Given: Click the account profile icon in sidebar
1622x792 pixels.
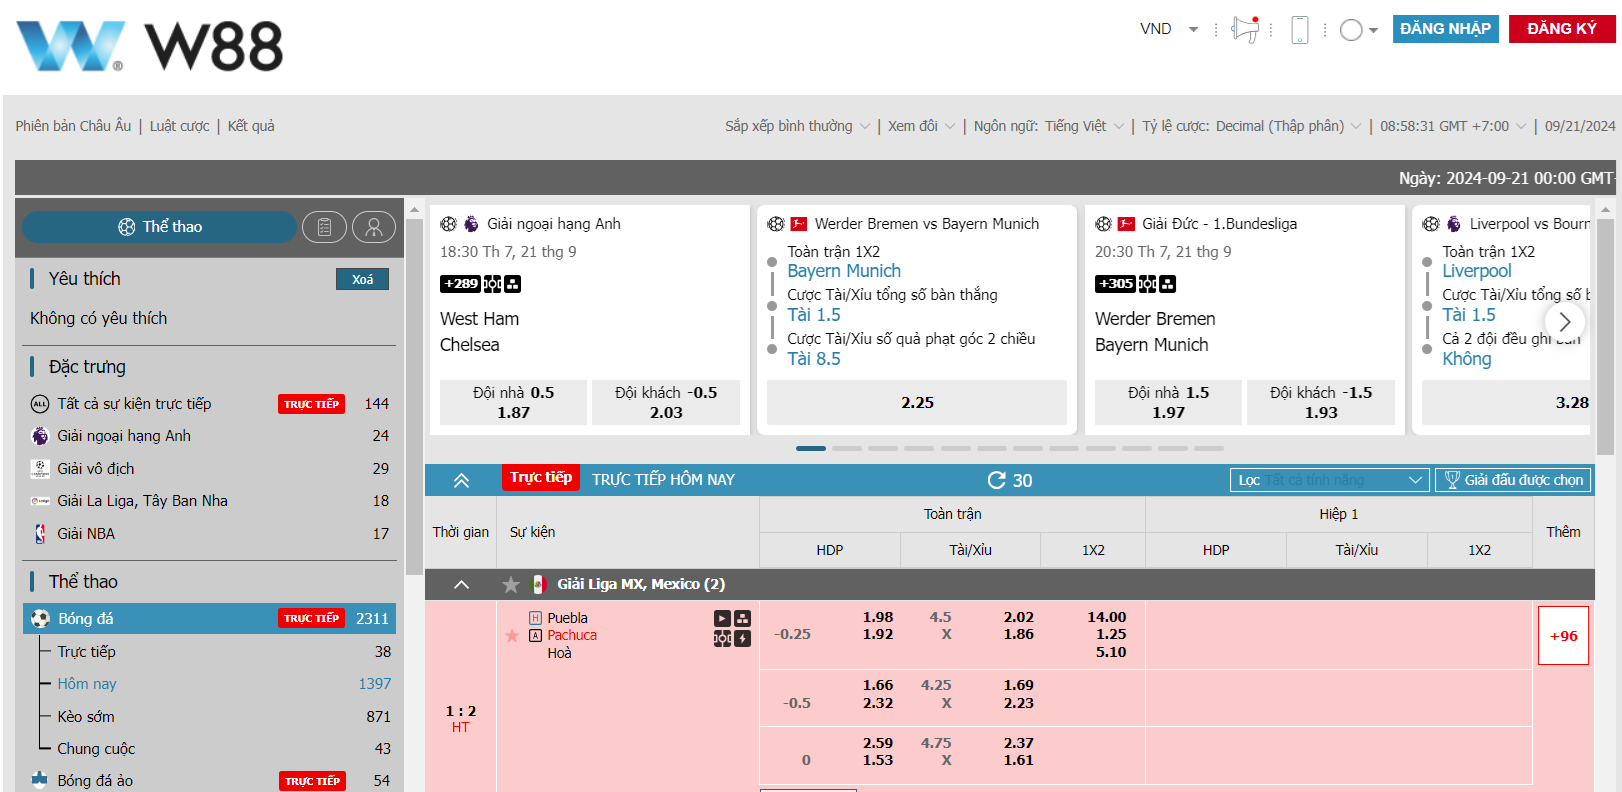Looking at the screenshot, I should tap(374, 227).
